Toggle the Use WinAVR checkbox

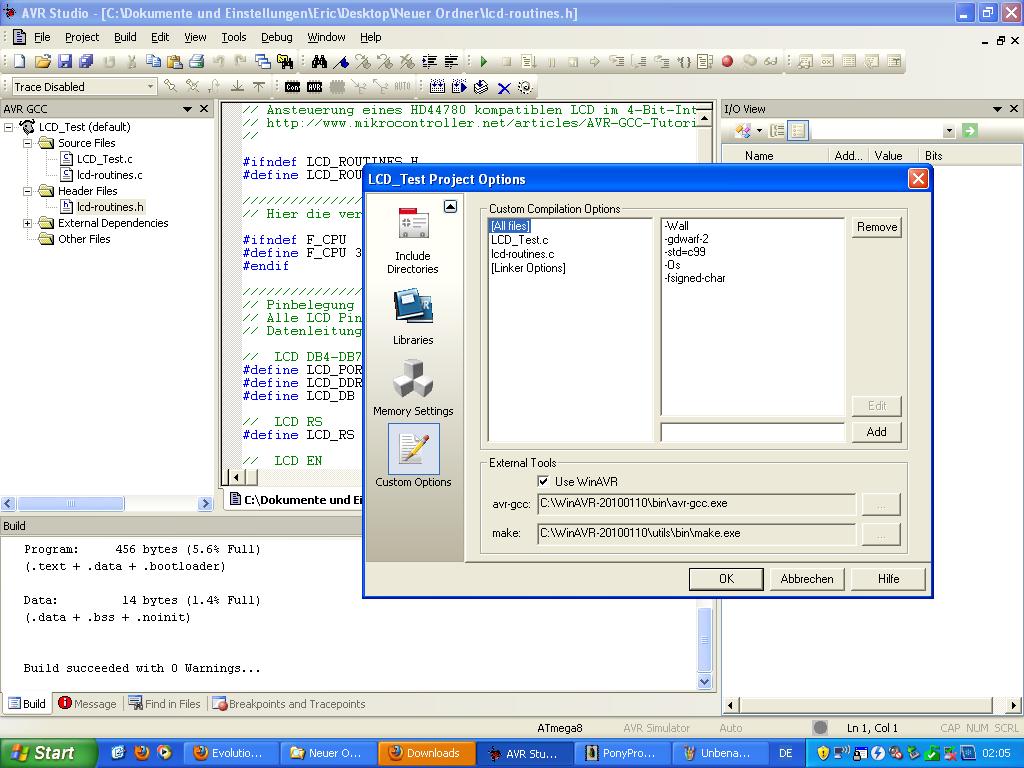coord(543,481)
